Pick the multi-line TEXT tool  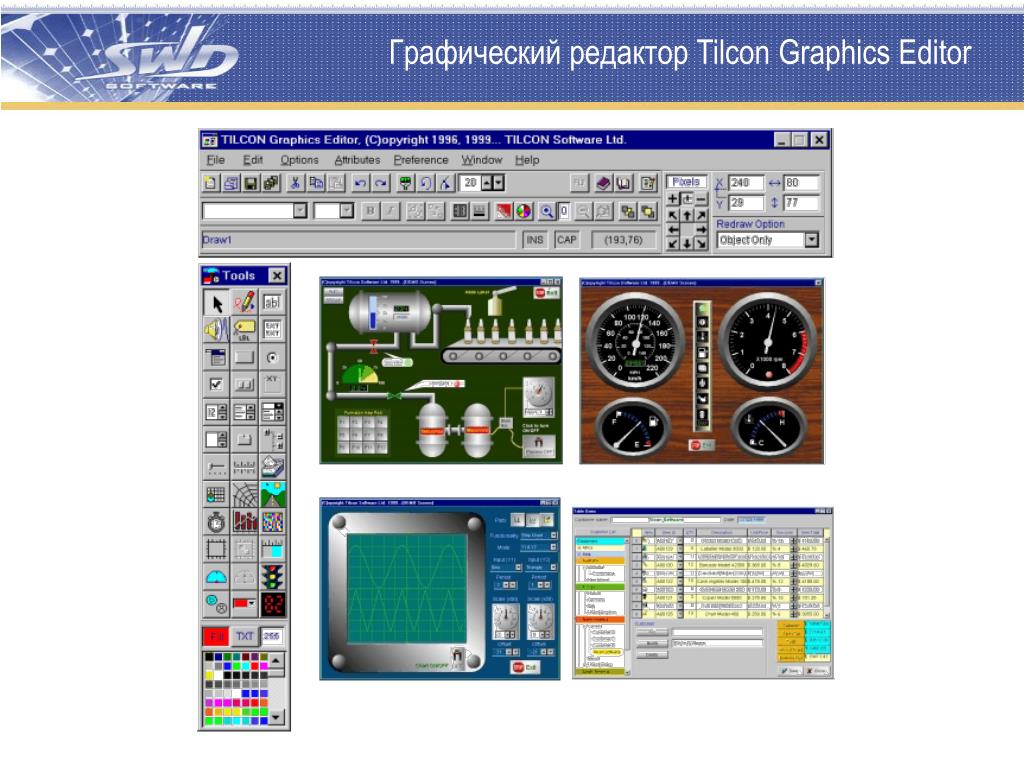[272, 330]
